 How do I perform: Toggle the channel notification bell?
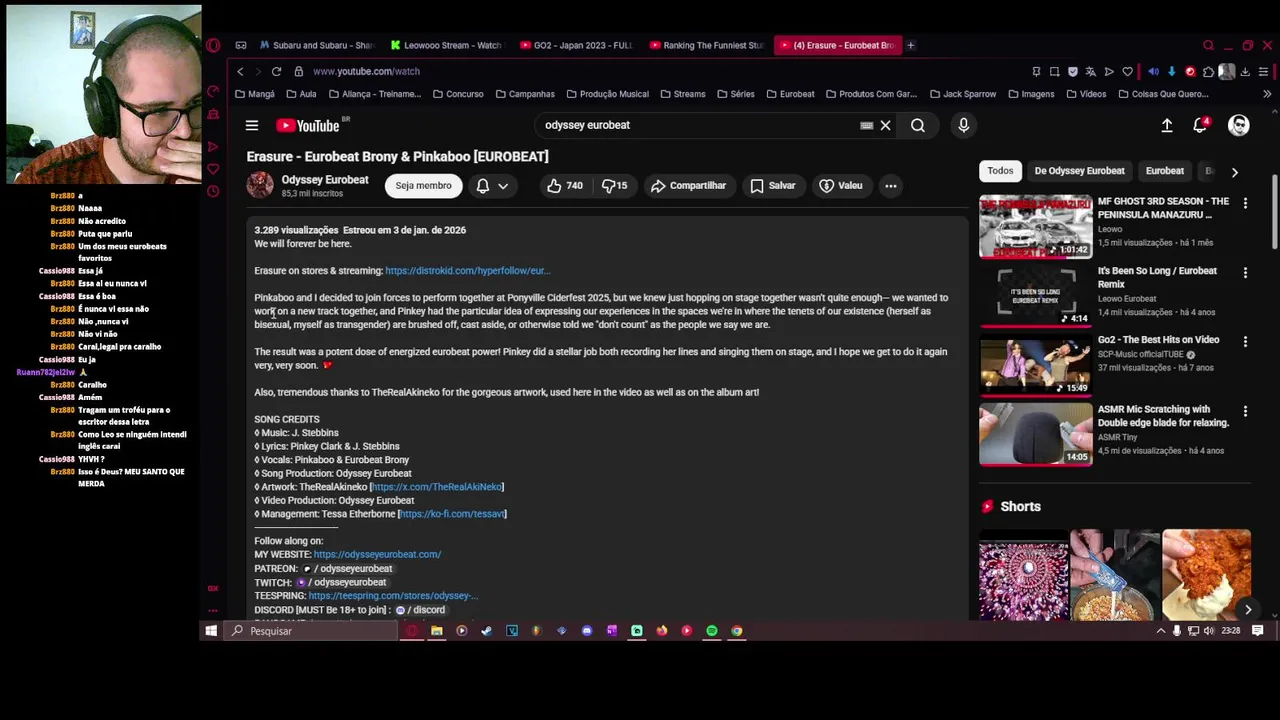[x=483, y=186]
